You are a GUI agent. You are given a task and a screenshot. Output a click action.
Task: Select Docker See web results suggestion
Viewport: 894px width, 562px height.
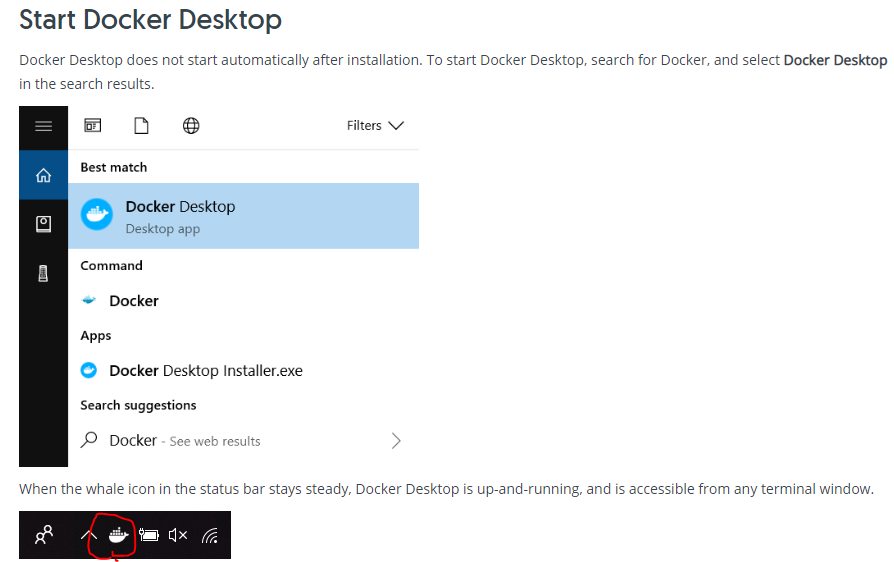click(x=243, y=441)
